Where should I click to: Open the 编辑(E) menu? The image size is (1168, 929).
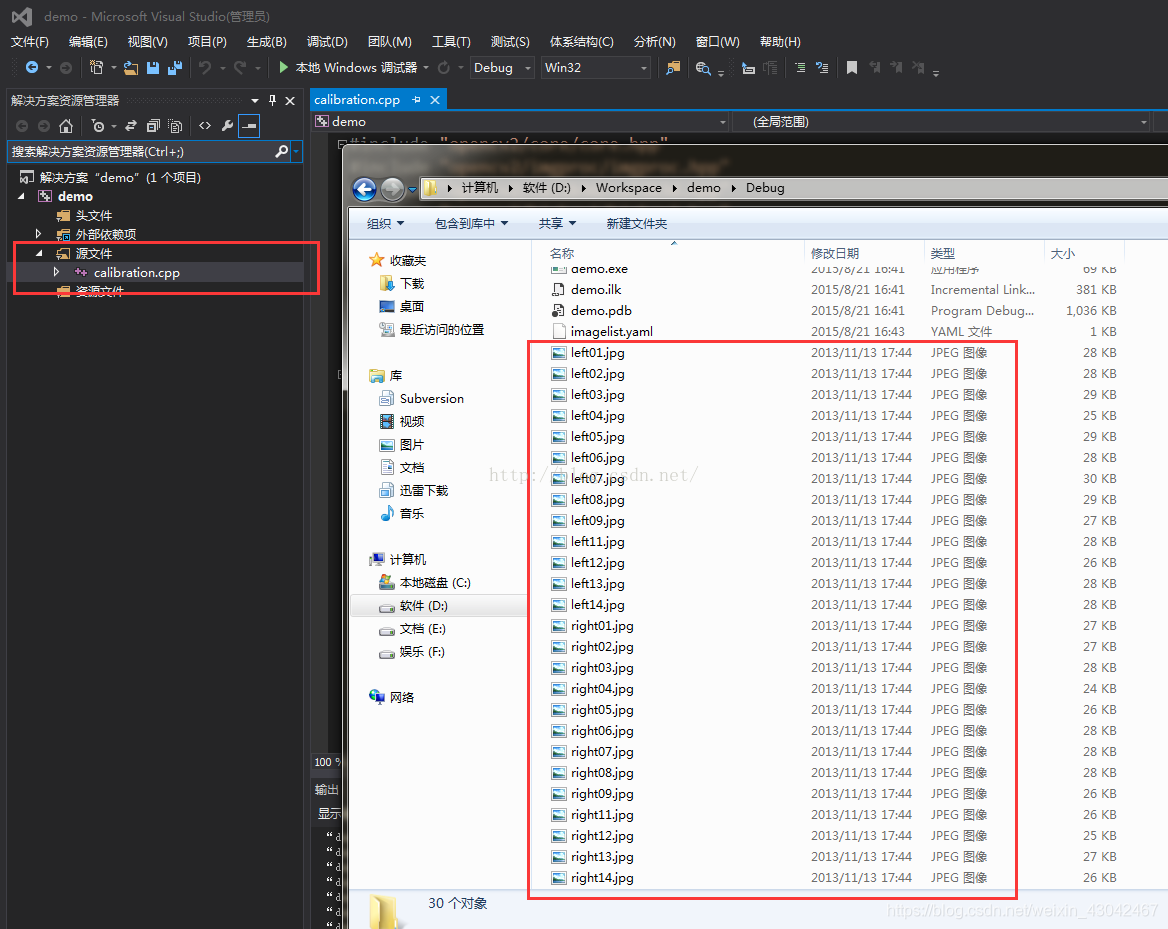tap(88, 42)
